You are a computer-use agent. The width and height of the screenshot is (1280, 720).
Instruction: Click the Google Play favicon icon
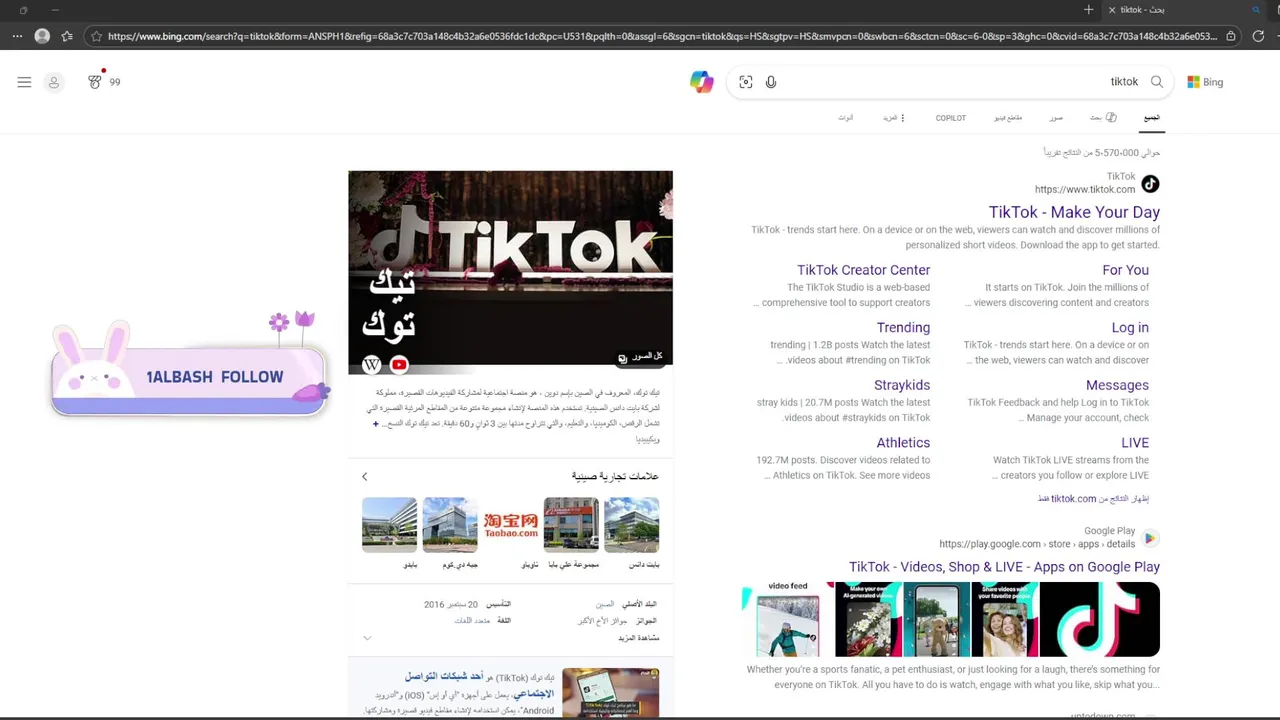(x=1150, y=538)
